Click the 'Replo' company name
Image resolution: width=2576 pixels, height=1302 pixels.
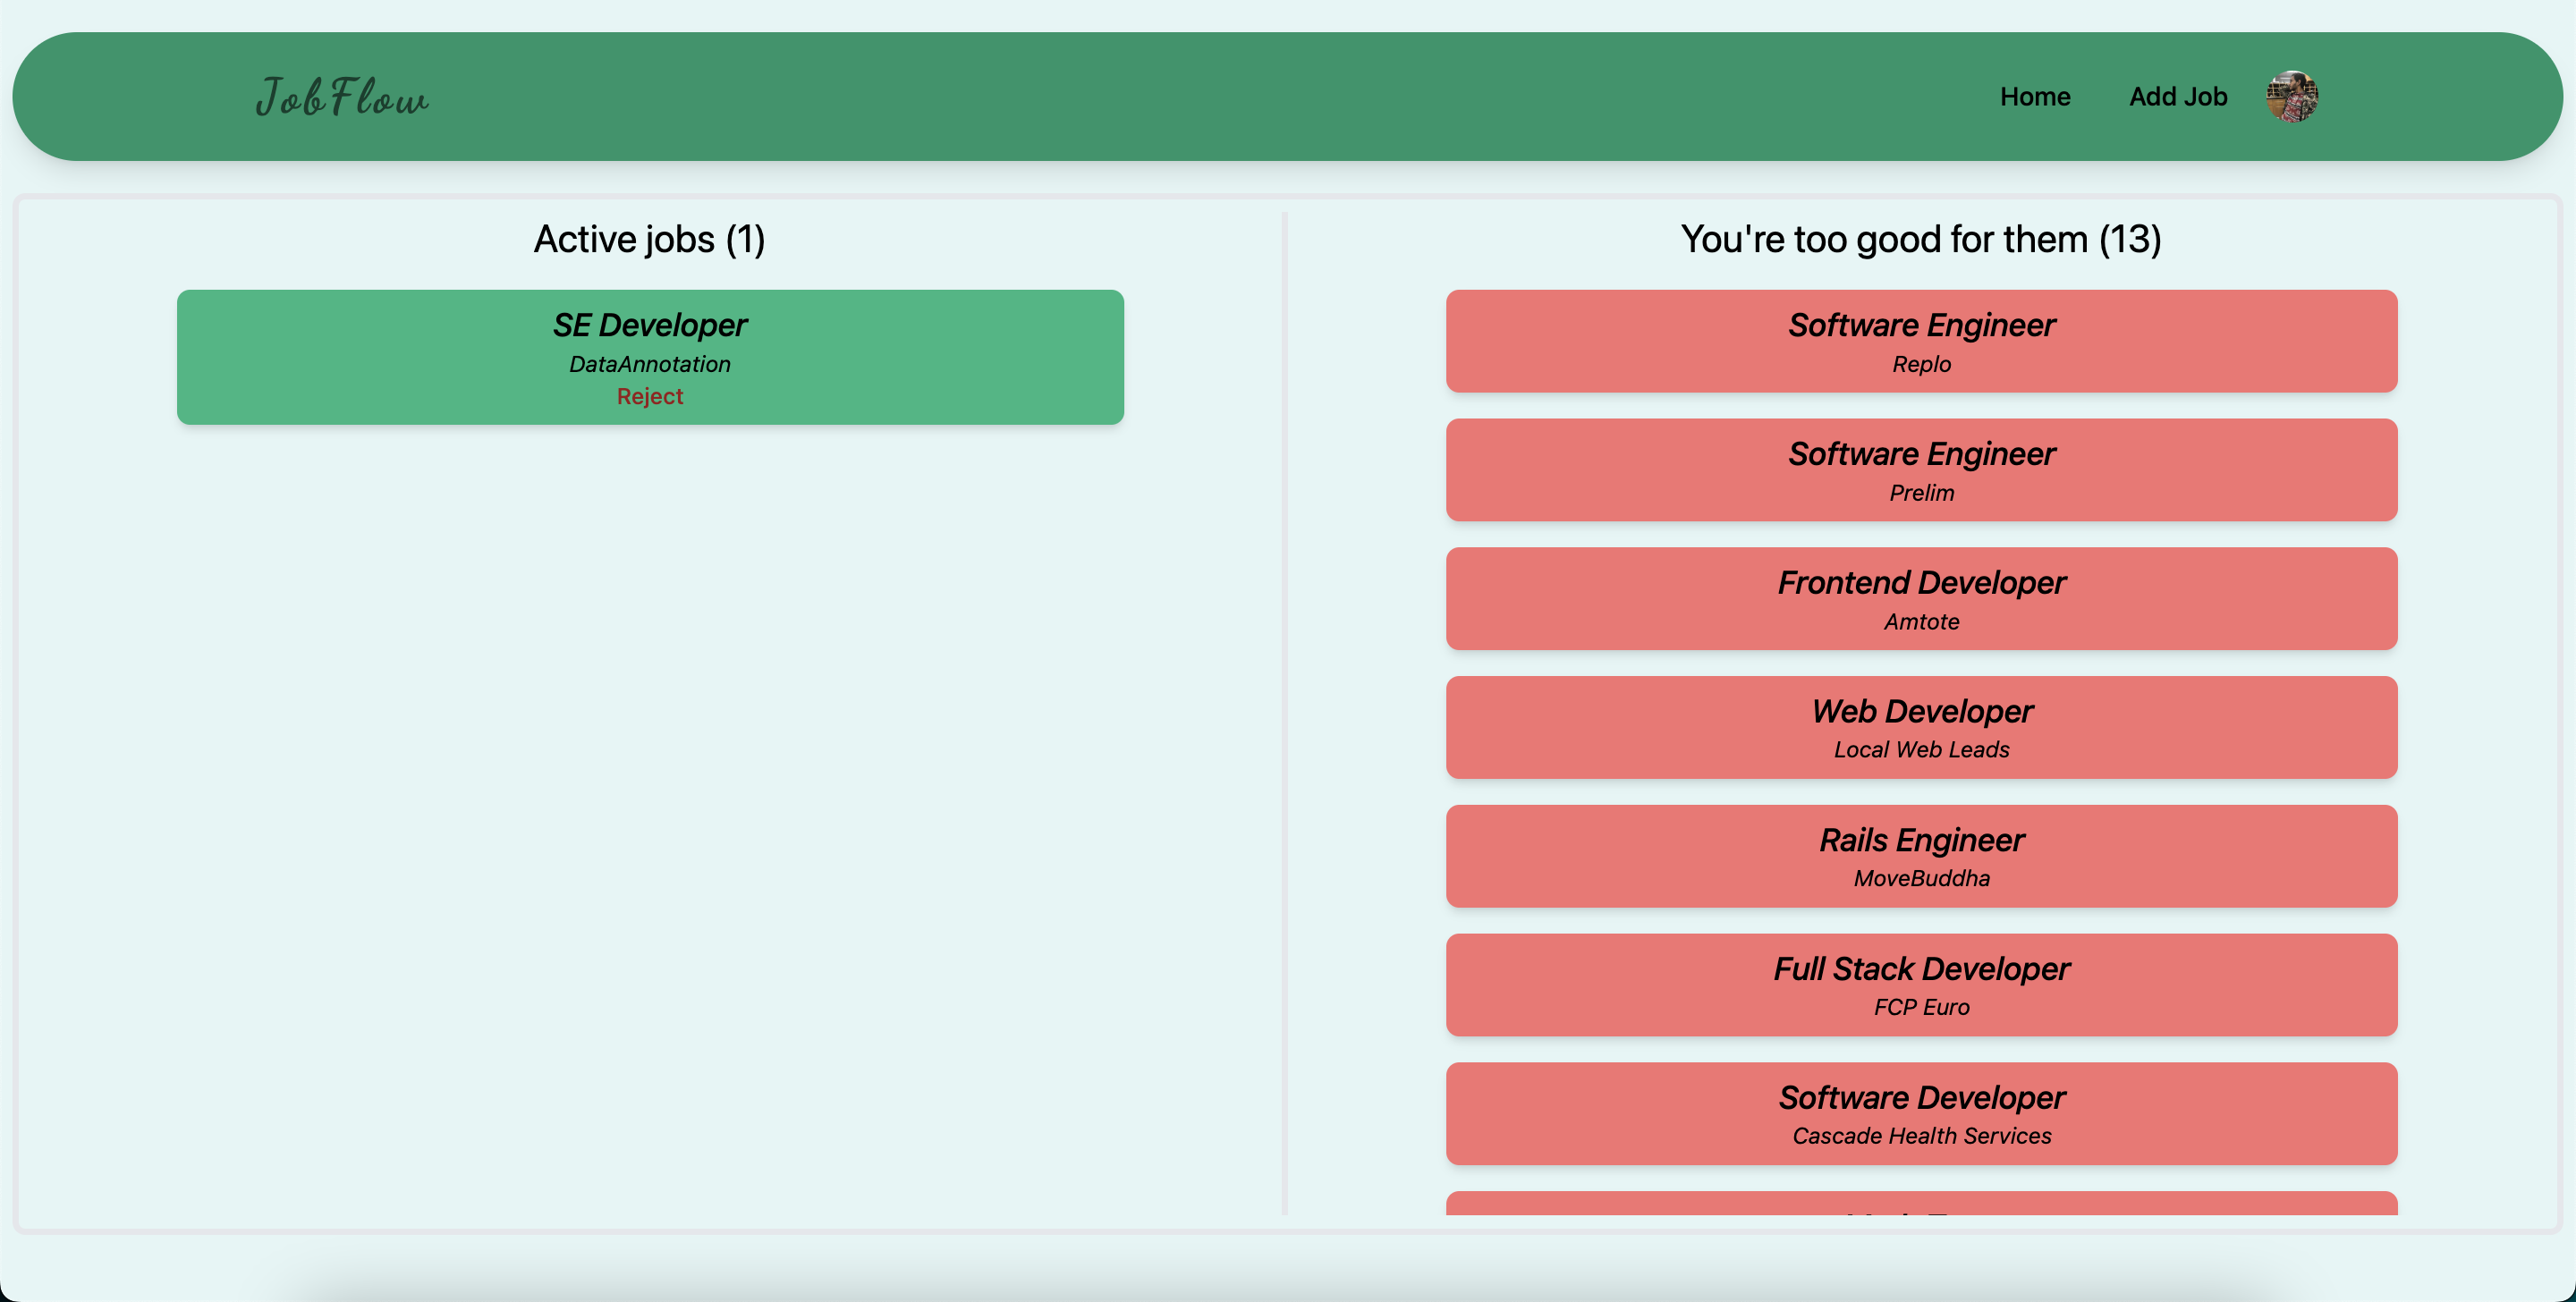coord(1921,364)
